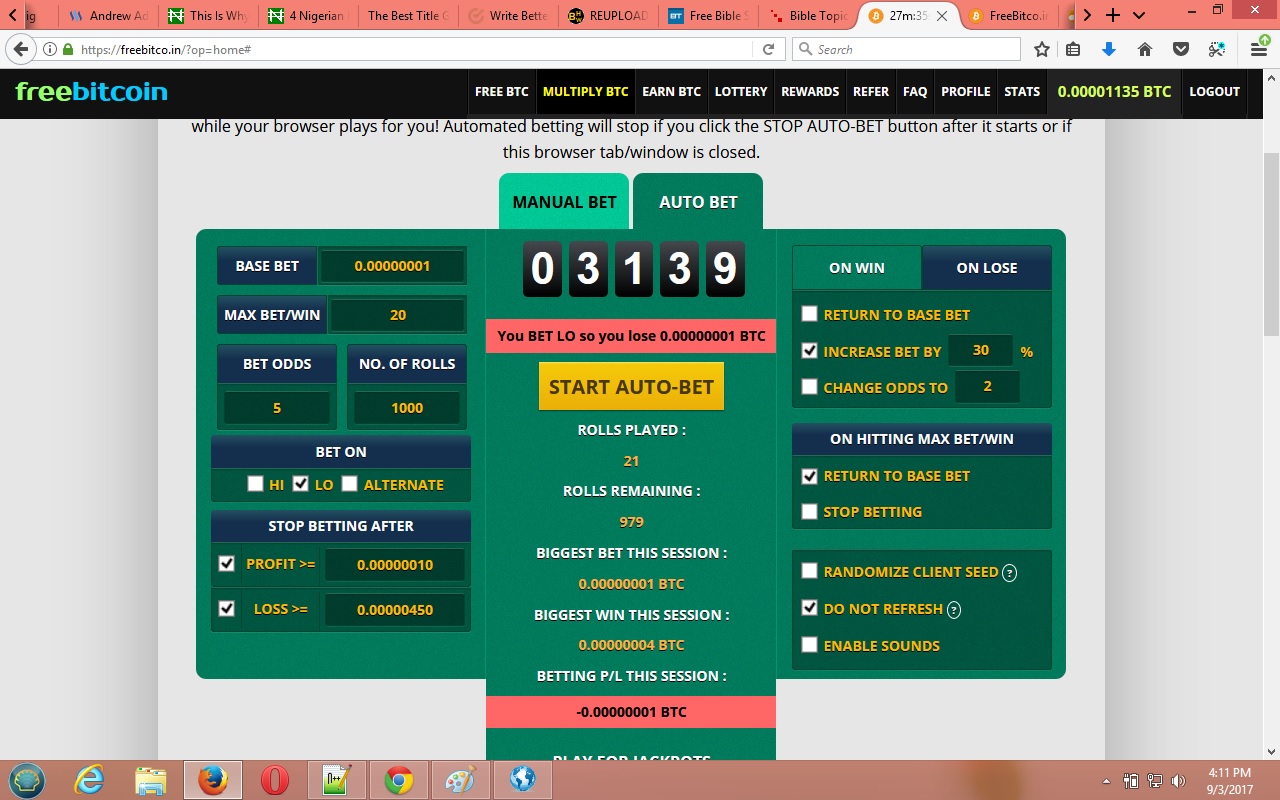This screenshot has height=800, width=1280.
Task: Click the 0.00001135 BTC balance
Action: 1114,91
